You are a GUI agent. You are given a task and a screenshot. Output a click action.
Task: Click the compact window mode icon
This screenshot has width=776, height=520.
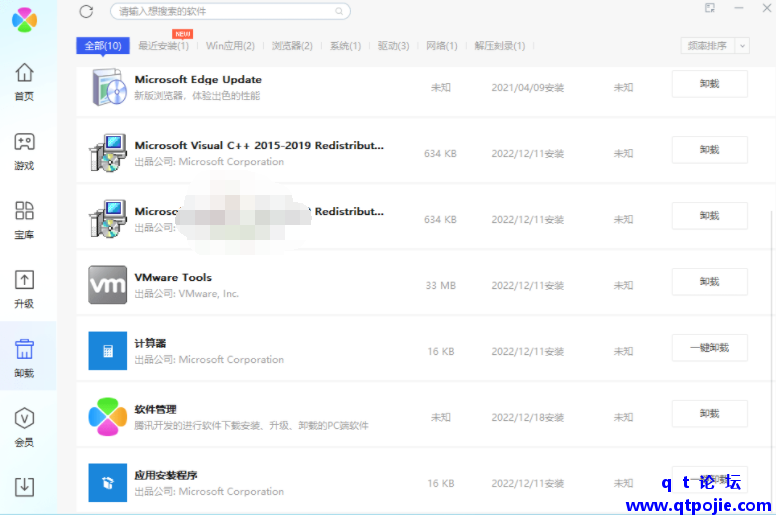click(710, 7)
